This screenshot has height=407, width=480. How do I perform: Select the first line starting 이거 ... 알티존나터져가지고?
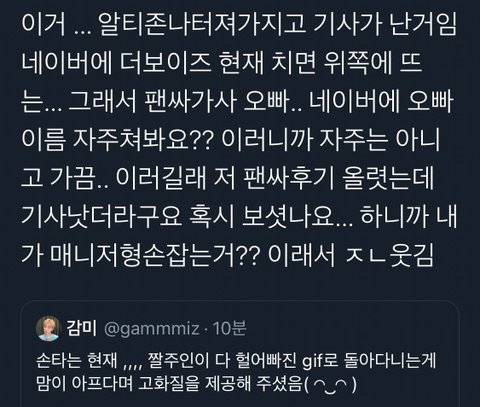pyautogui.click(x=238, y=24)
